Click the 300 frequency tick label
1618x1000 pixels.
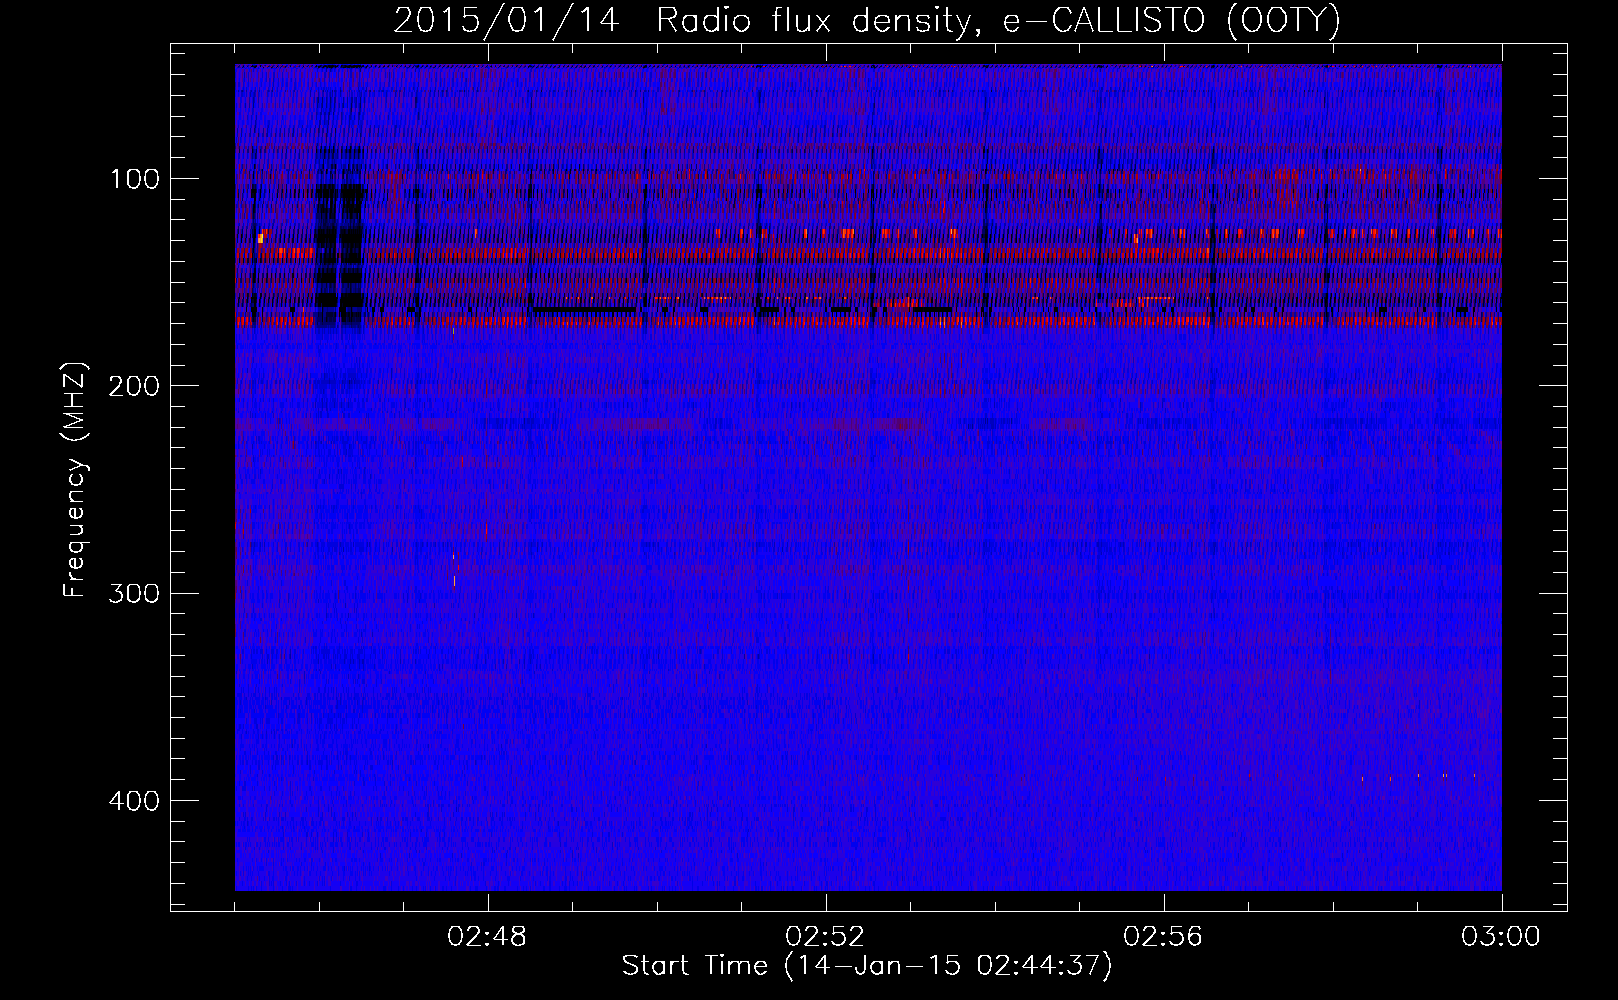click(x=135, y=593)
